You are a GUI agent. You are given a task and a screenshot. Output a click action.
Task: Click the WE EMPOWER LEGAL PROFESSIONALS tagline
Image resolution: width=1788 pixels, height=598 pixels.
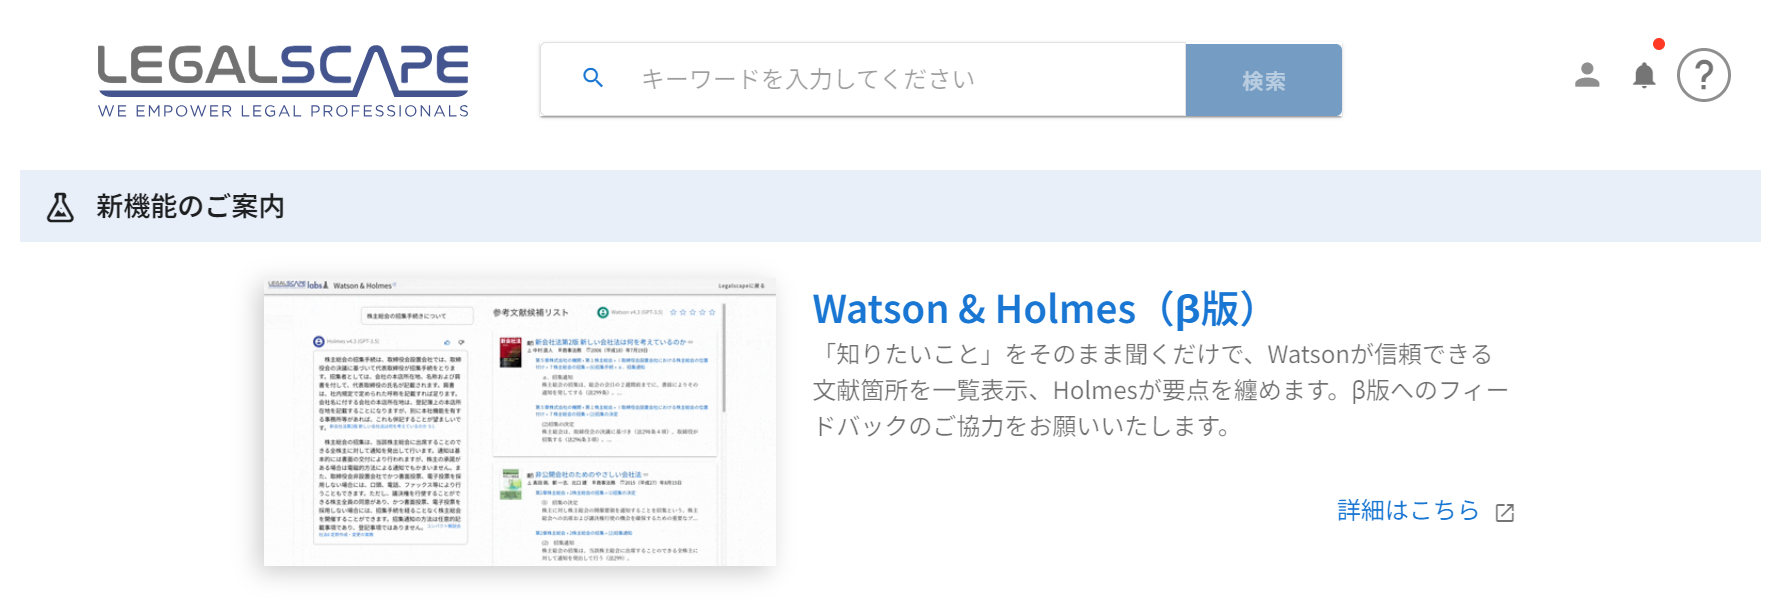point(283,111)
